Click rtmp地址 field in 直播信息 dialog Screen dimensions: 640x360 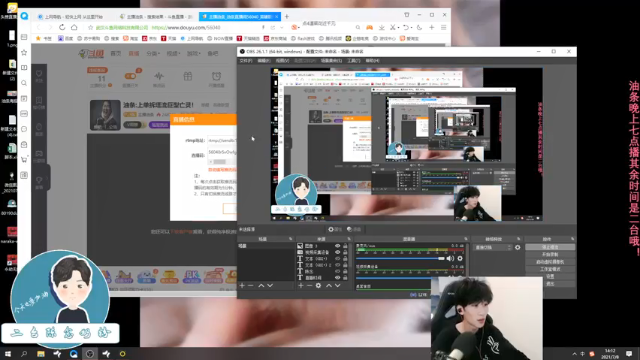click(x=222, y=140)
